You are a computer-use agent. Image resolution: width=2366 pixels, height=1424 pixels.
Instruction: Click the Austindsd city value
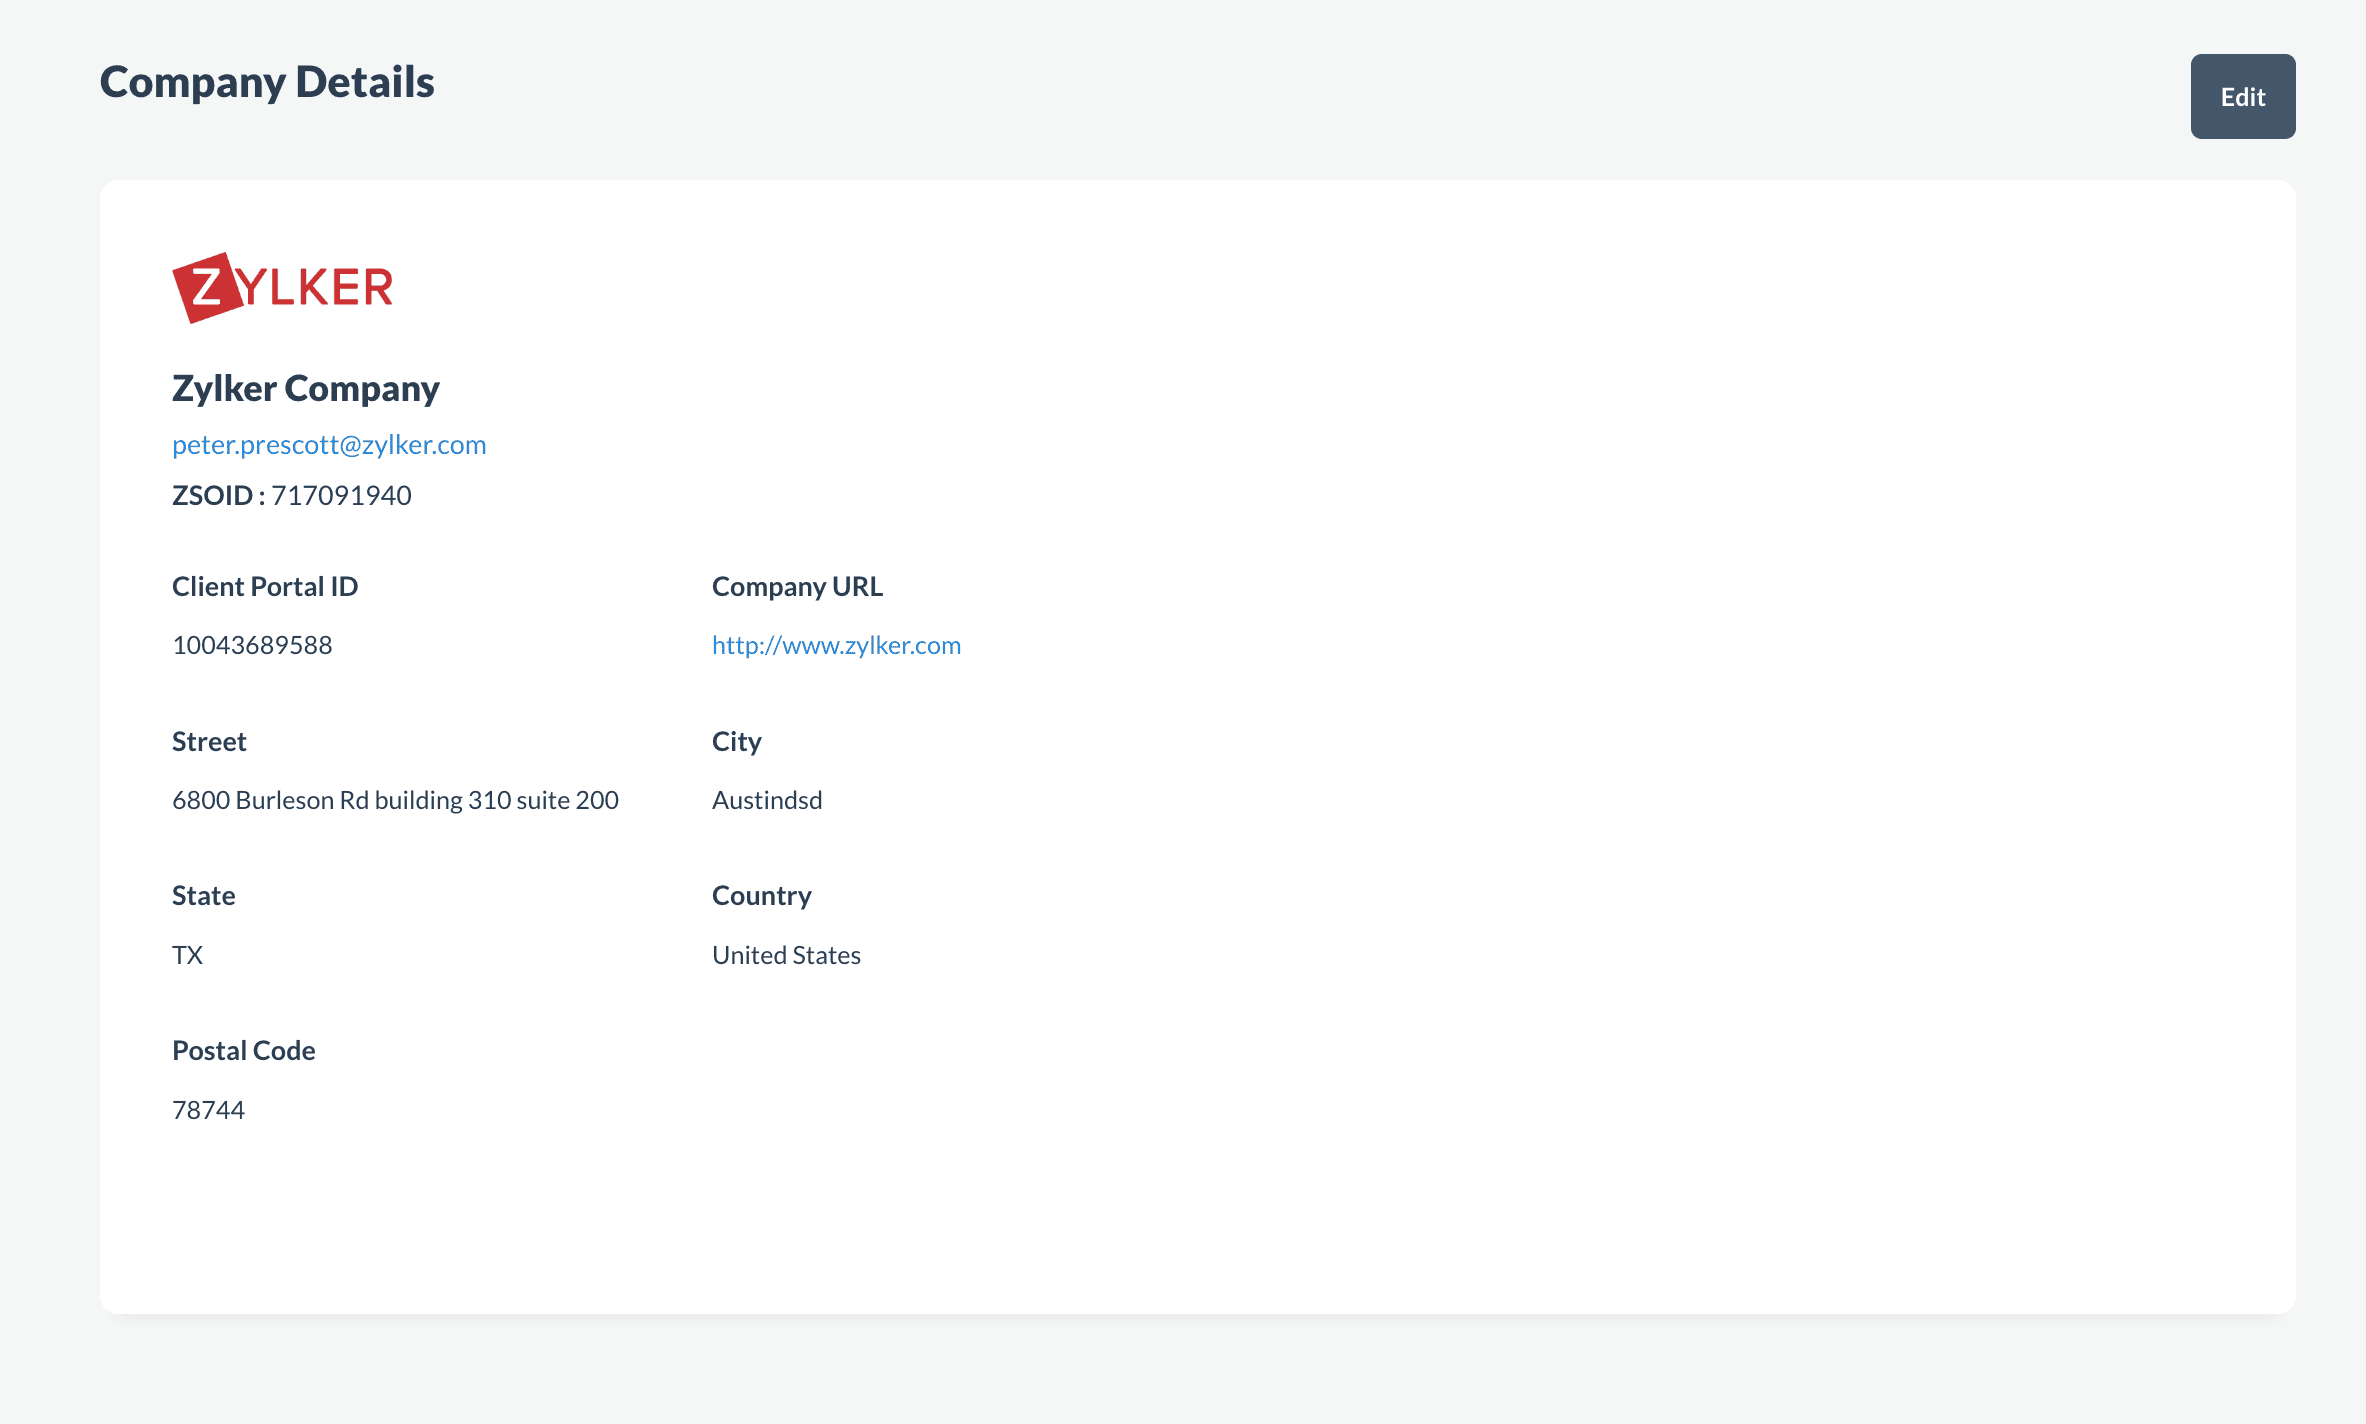pyautogui.click(x=767, y=801)
